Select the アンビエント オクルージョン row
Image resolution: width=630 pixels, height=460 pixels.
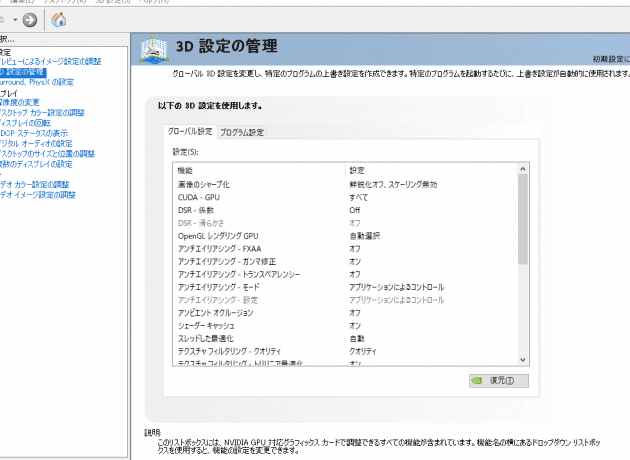[346, 313]
